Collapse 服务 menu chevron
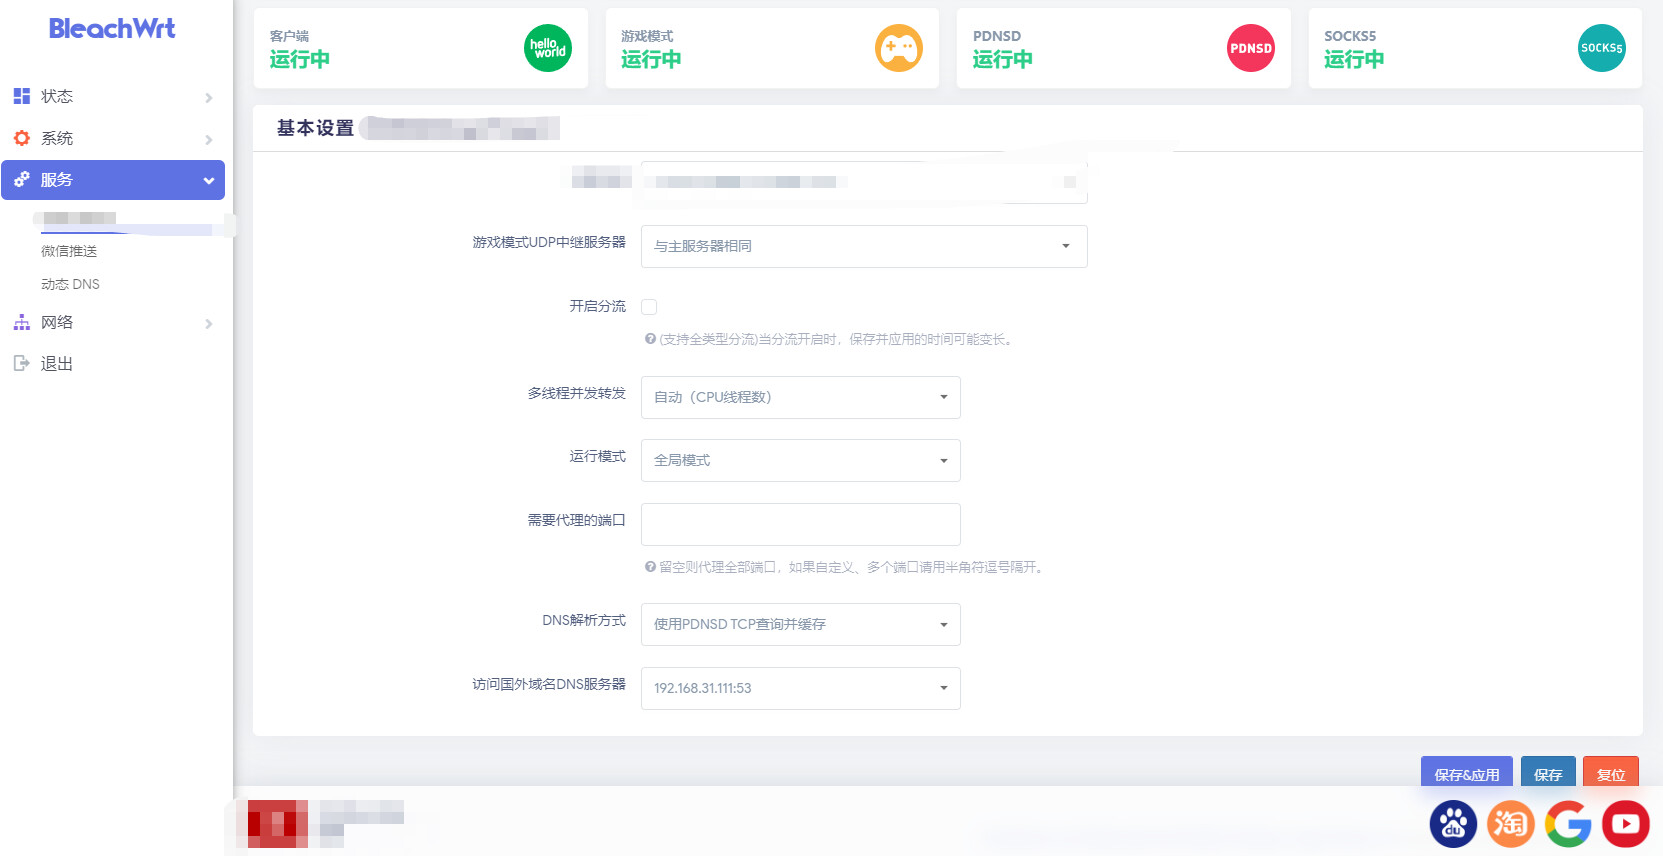The image size is (1663, 856). (208, 181)
